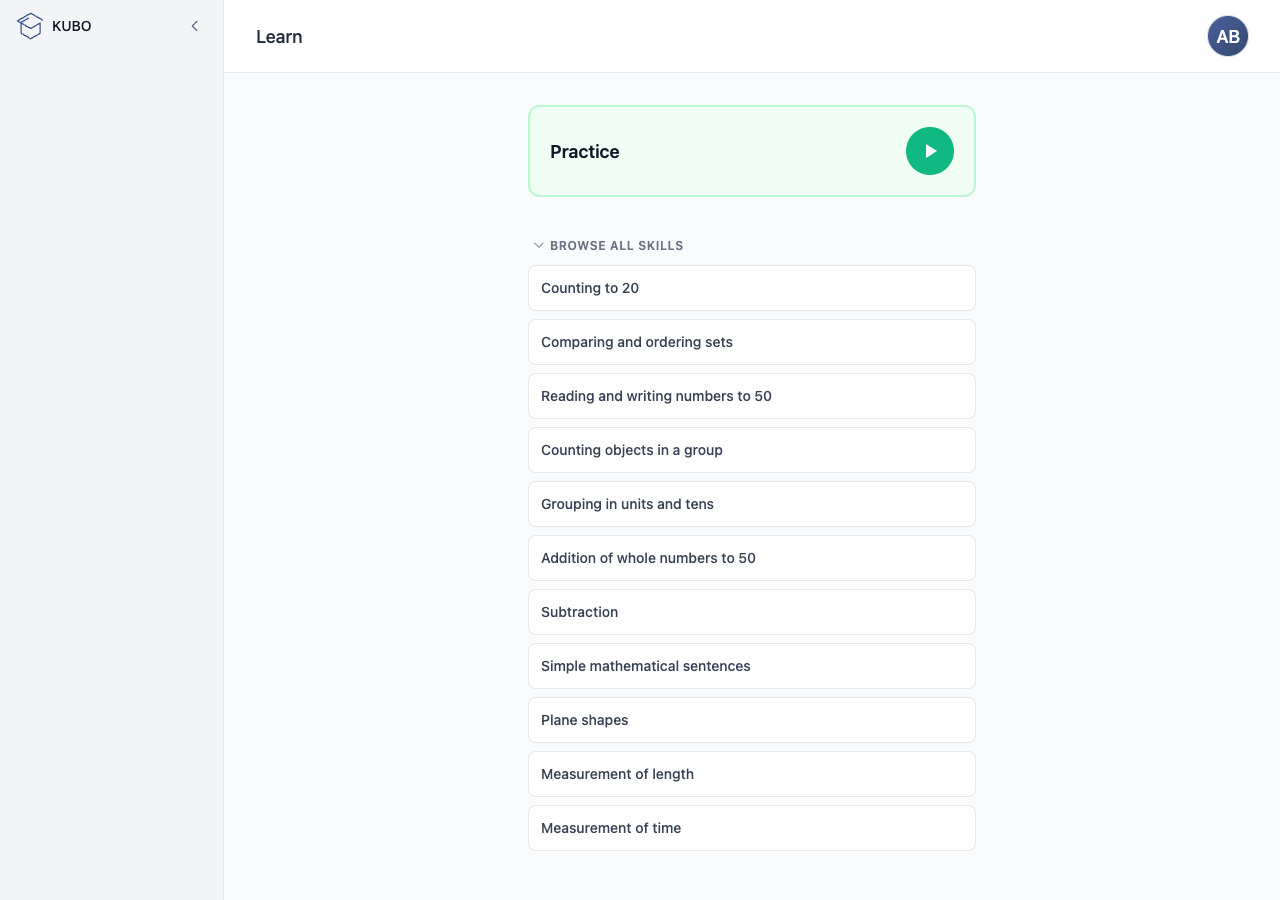Collapse the Browse All Skills section

point(608,245)
